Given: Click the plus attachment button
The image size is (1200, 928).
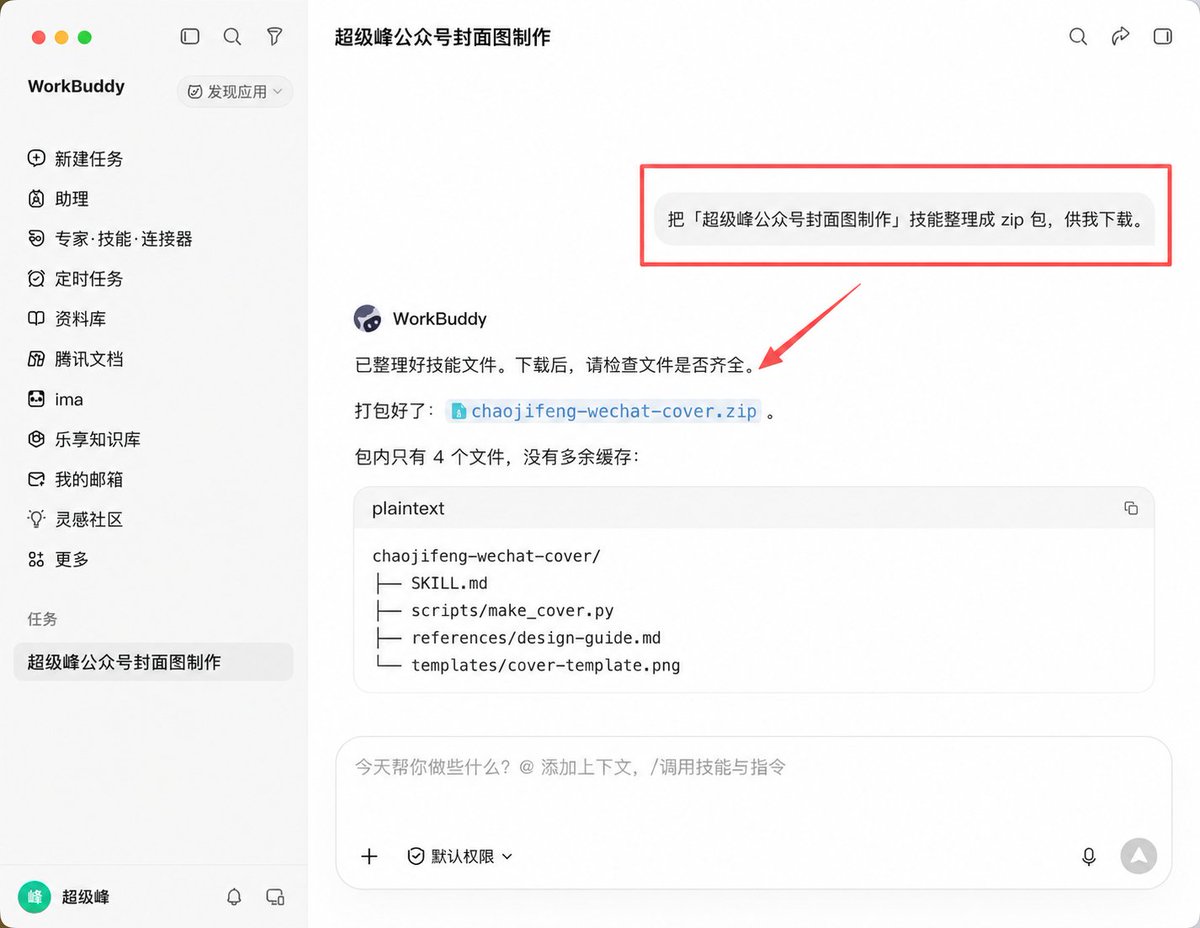Looking at the screenshot, I should pos(369,856).
